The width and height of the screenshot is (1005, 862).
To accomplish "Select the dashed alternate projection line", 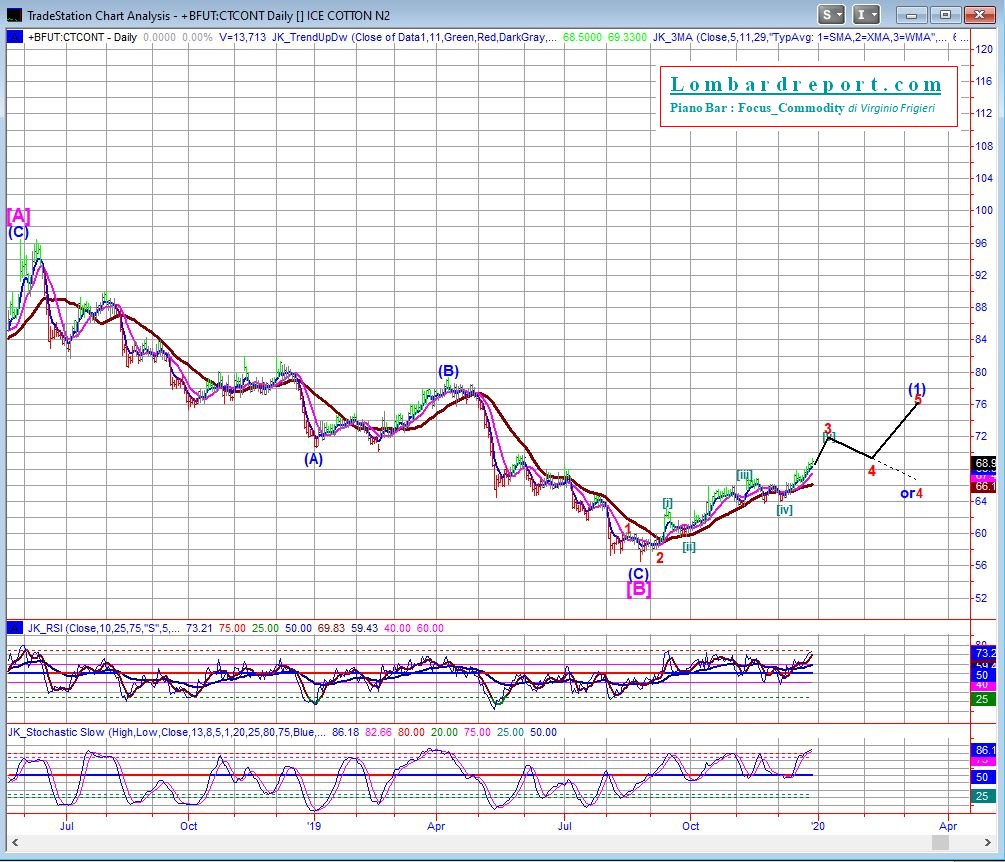I will coord(895,468).
